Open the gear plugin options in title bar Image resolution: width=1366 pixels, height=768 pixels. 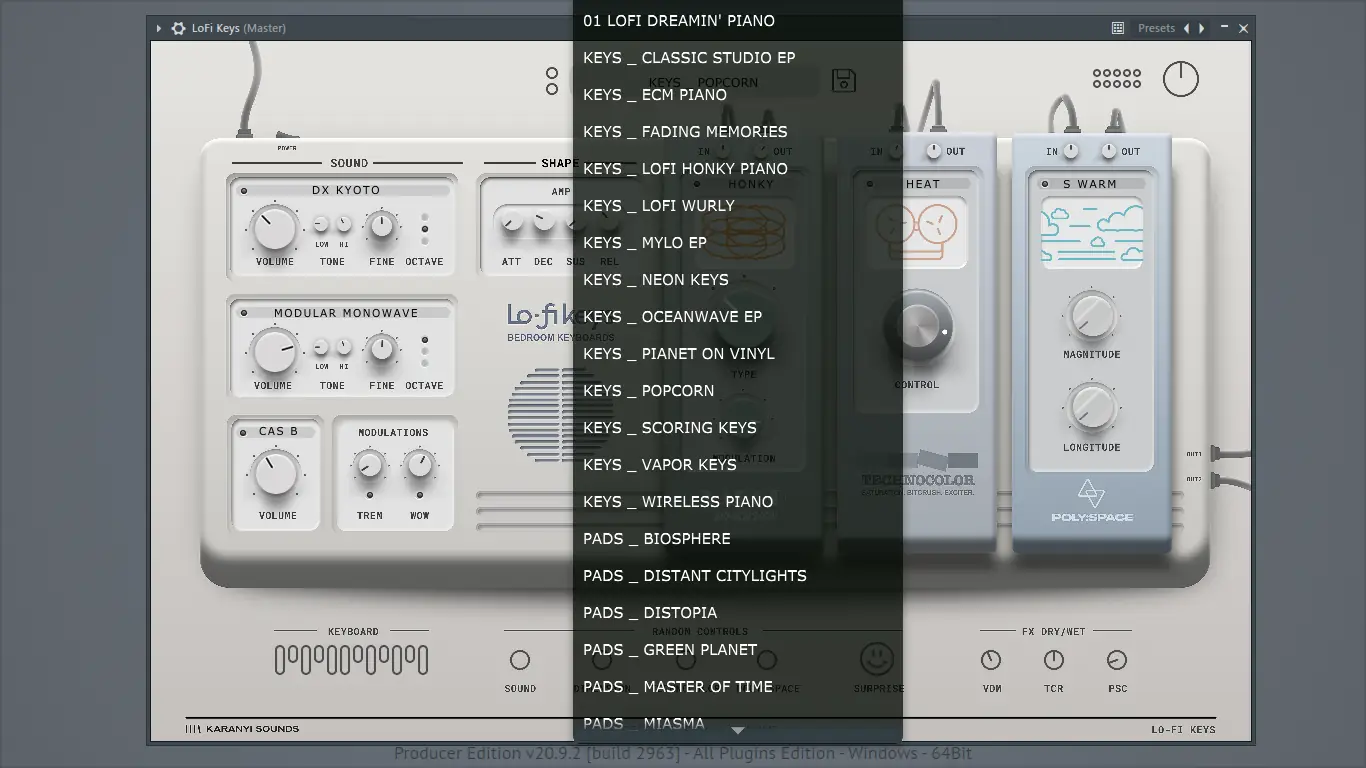[x=178, y=28]
